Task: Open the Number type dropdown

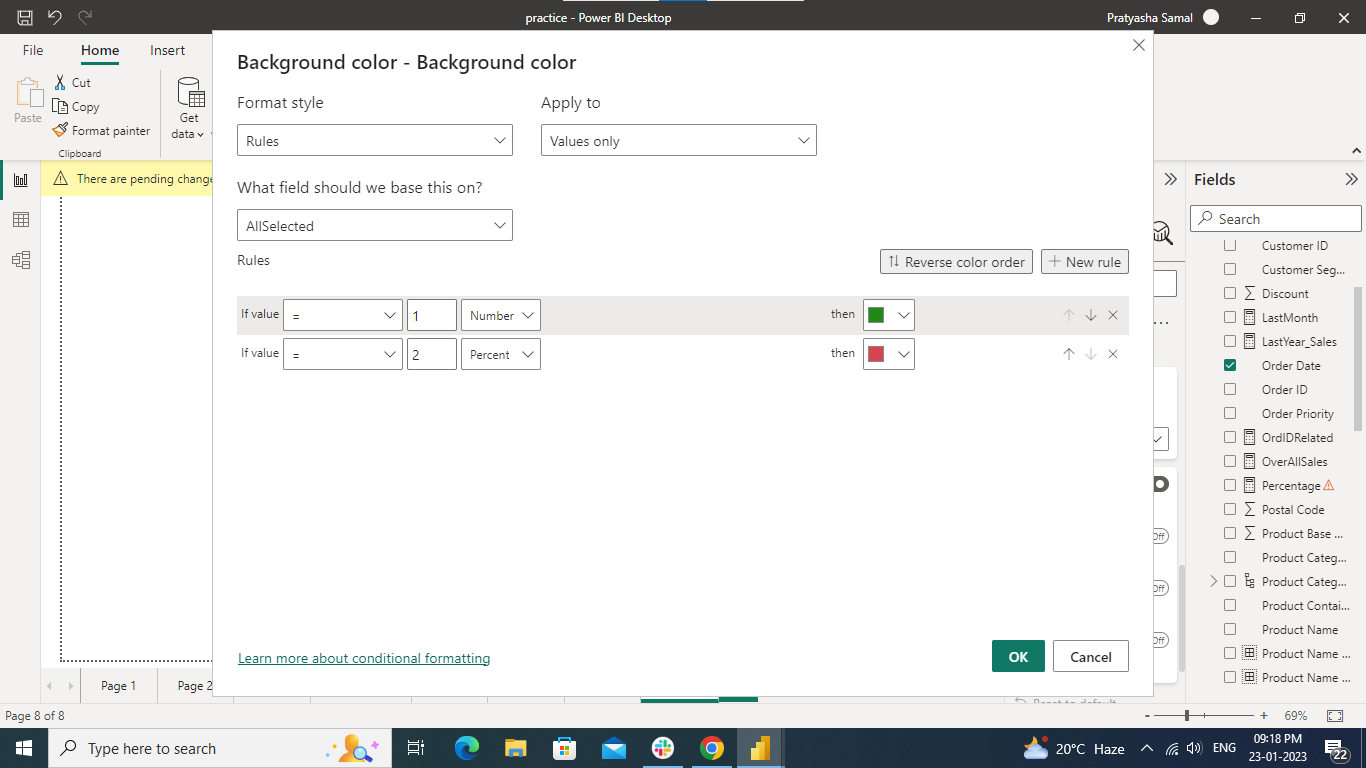Action: pos(501,315)
